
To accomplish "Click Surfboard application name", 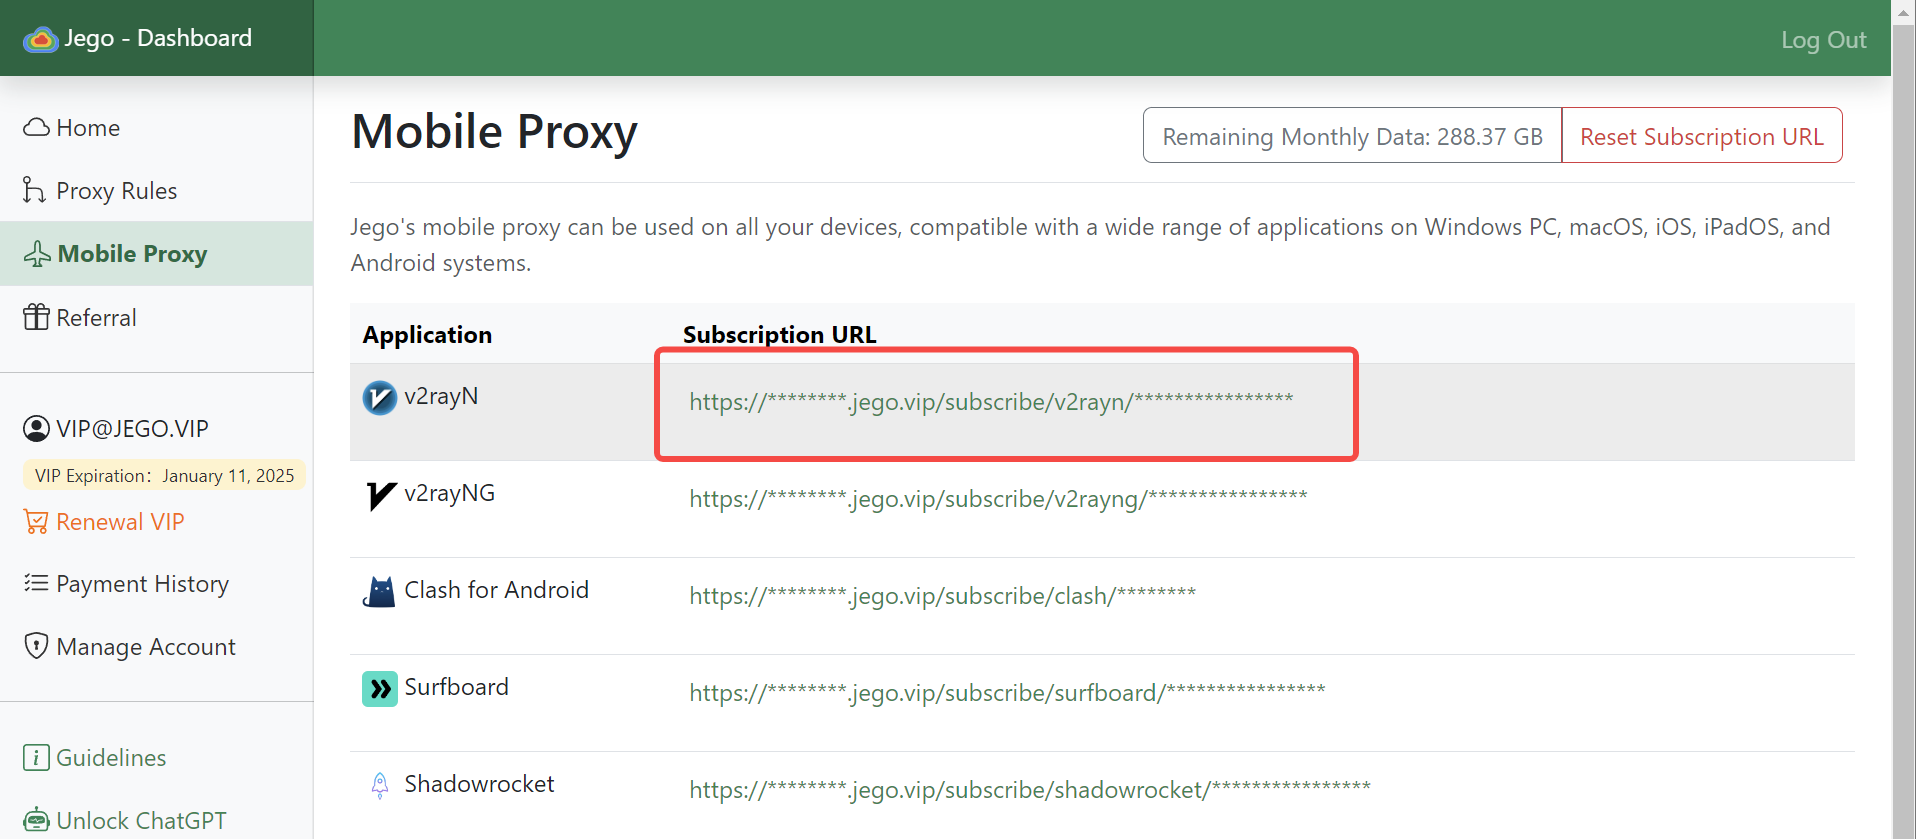I will 456,687.
